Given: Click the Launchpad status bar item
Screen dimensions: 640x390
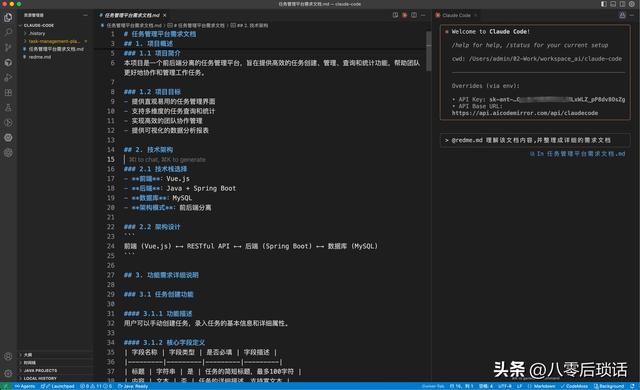Looking at the screenshot, I should [x=58, y=386].
